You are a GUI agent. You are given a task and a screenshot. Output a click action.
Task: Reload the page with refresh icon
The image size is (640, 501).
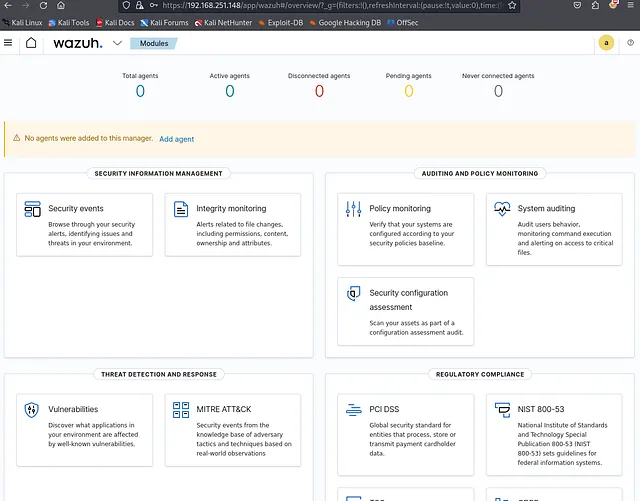tap(43, 5)
